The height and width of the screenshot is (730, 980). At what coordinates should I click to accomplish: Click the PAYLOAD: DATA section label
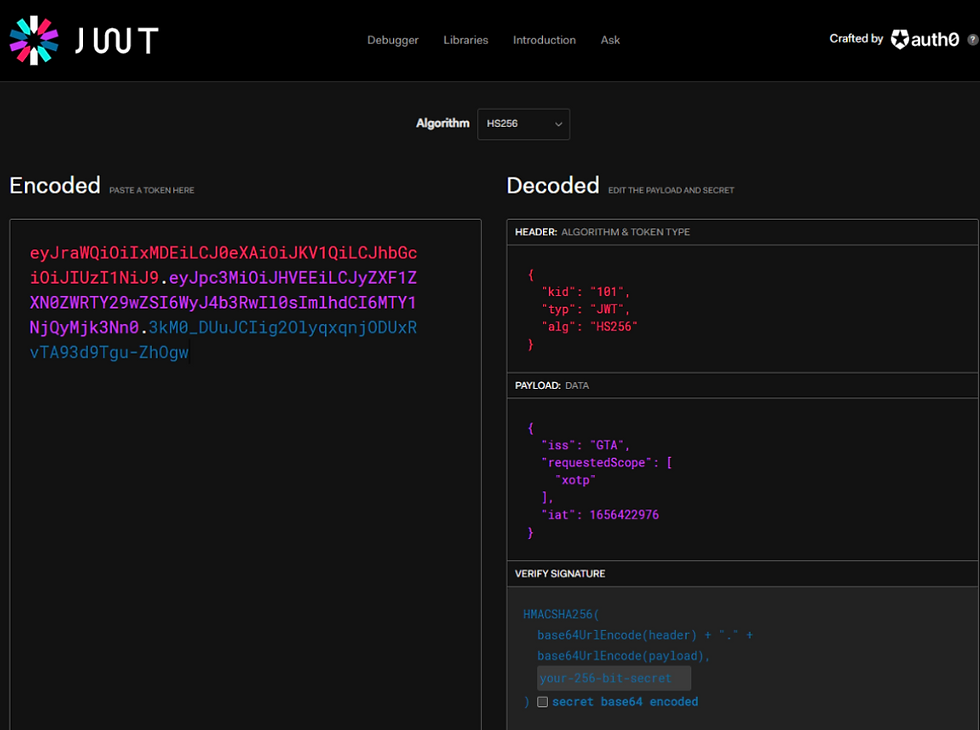pyautogui.click(x=552, y=386)
